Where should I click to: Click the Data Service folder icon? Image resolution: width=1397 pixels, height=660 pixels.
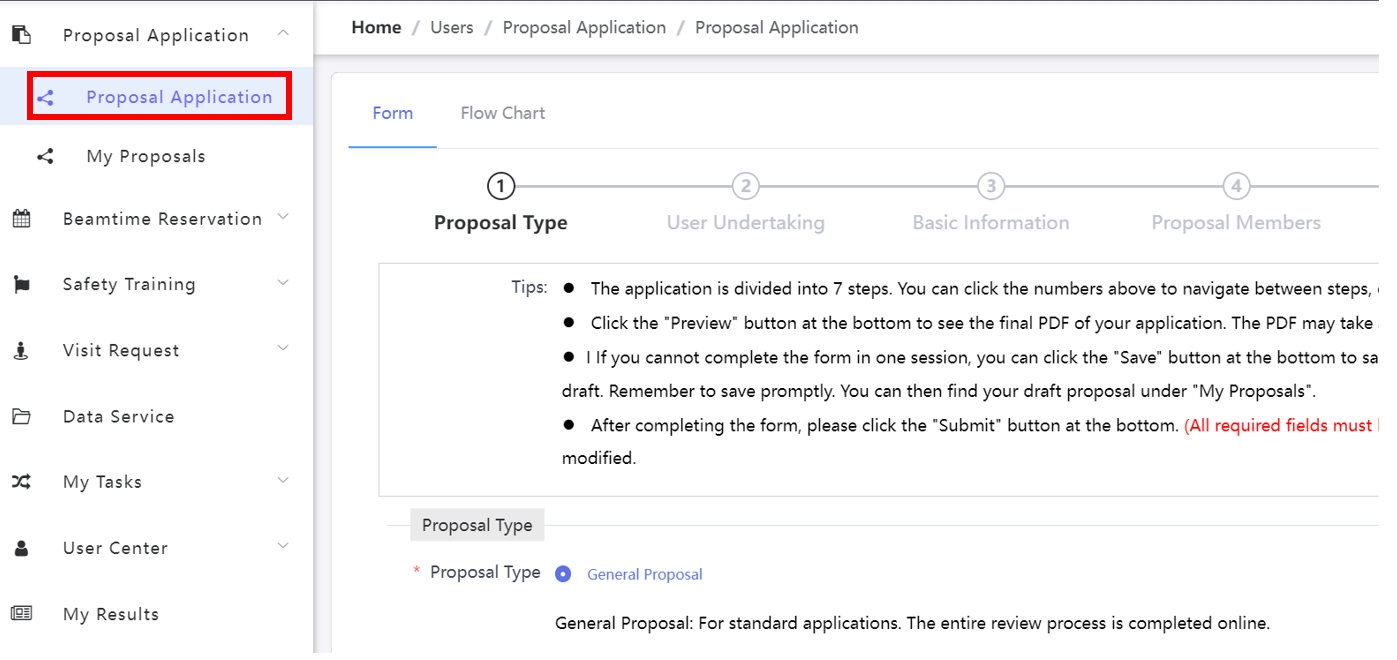[21, 417]
